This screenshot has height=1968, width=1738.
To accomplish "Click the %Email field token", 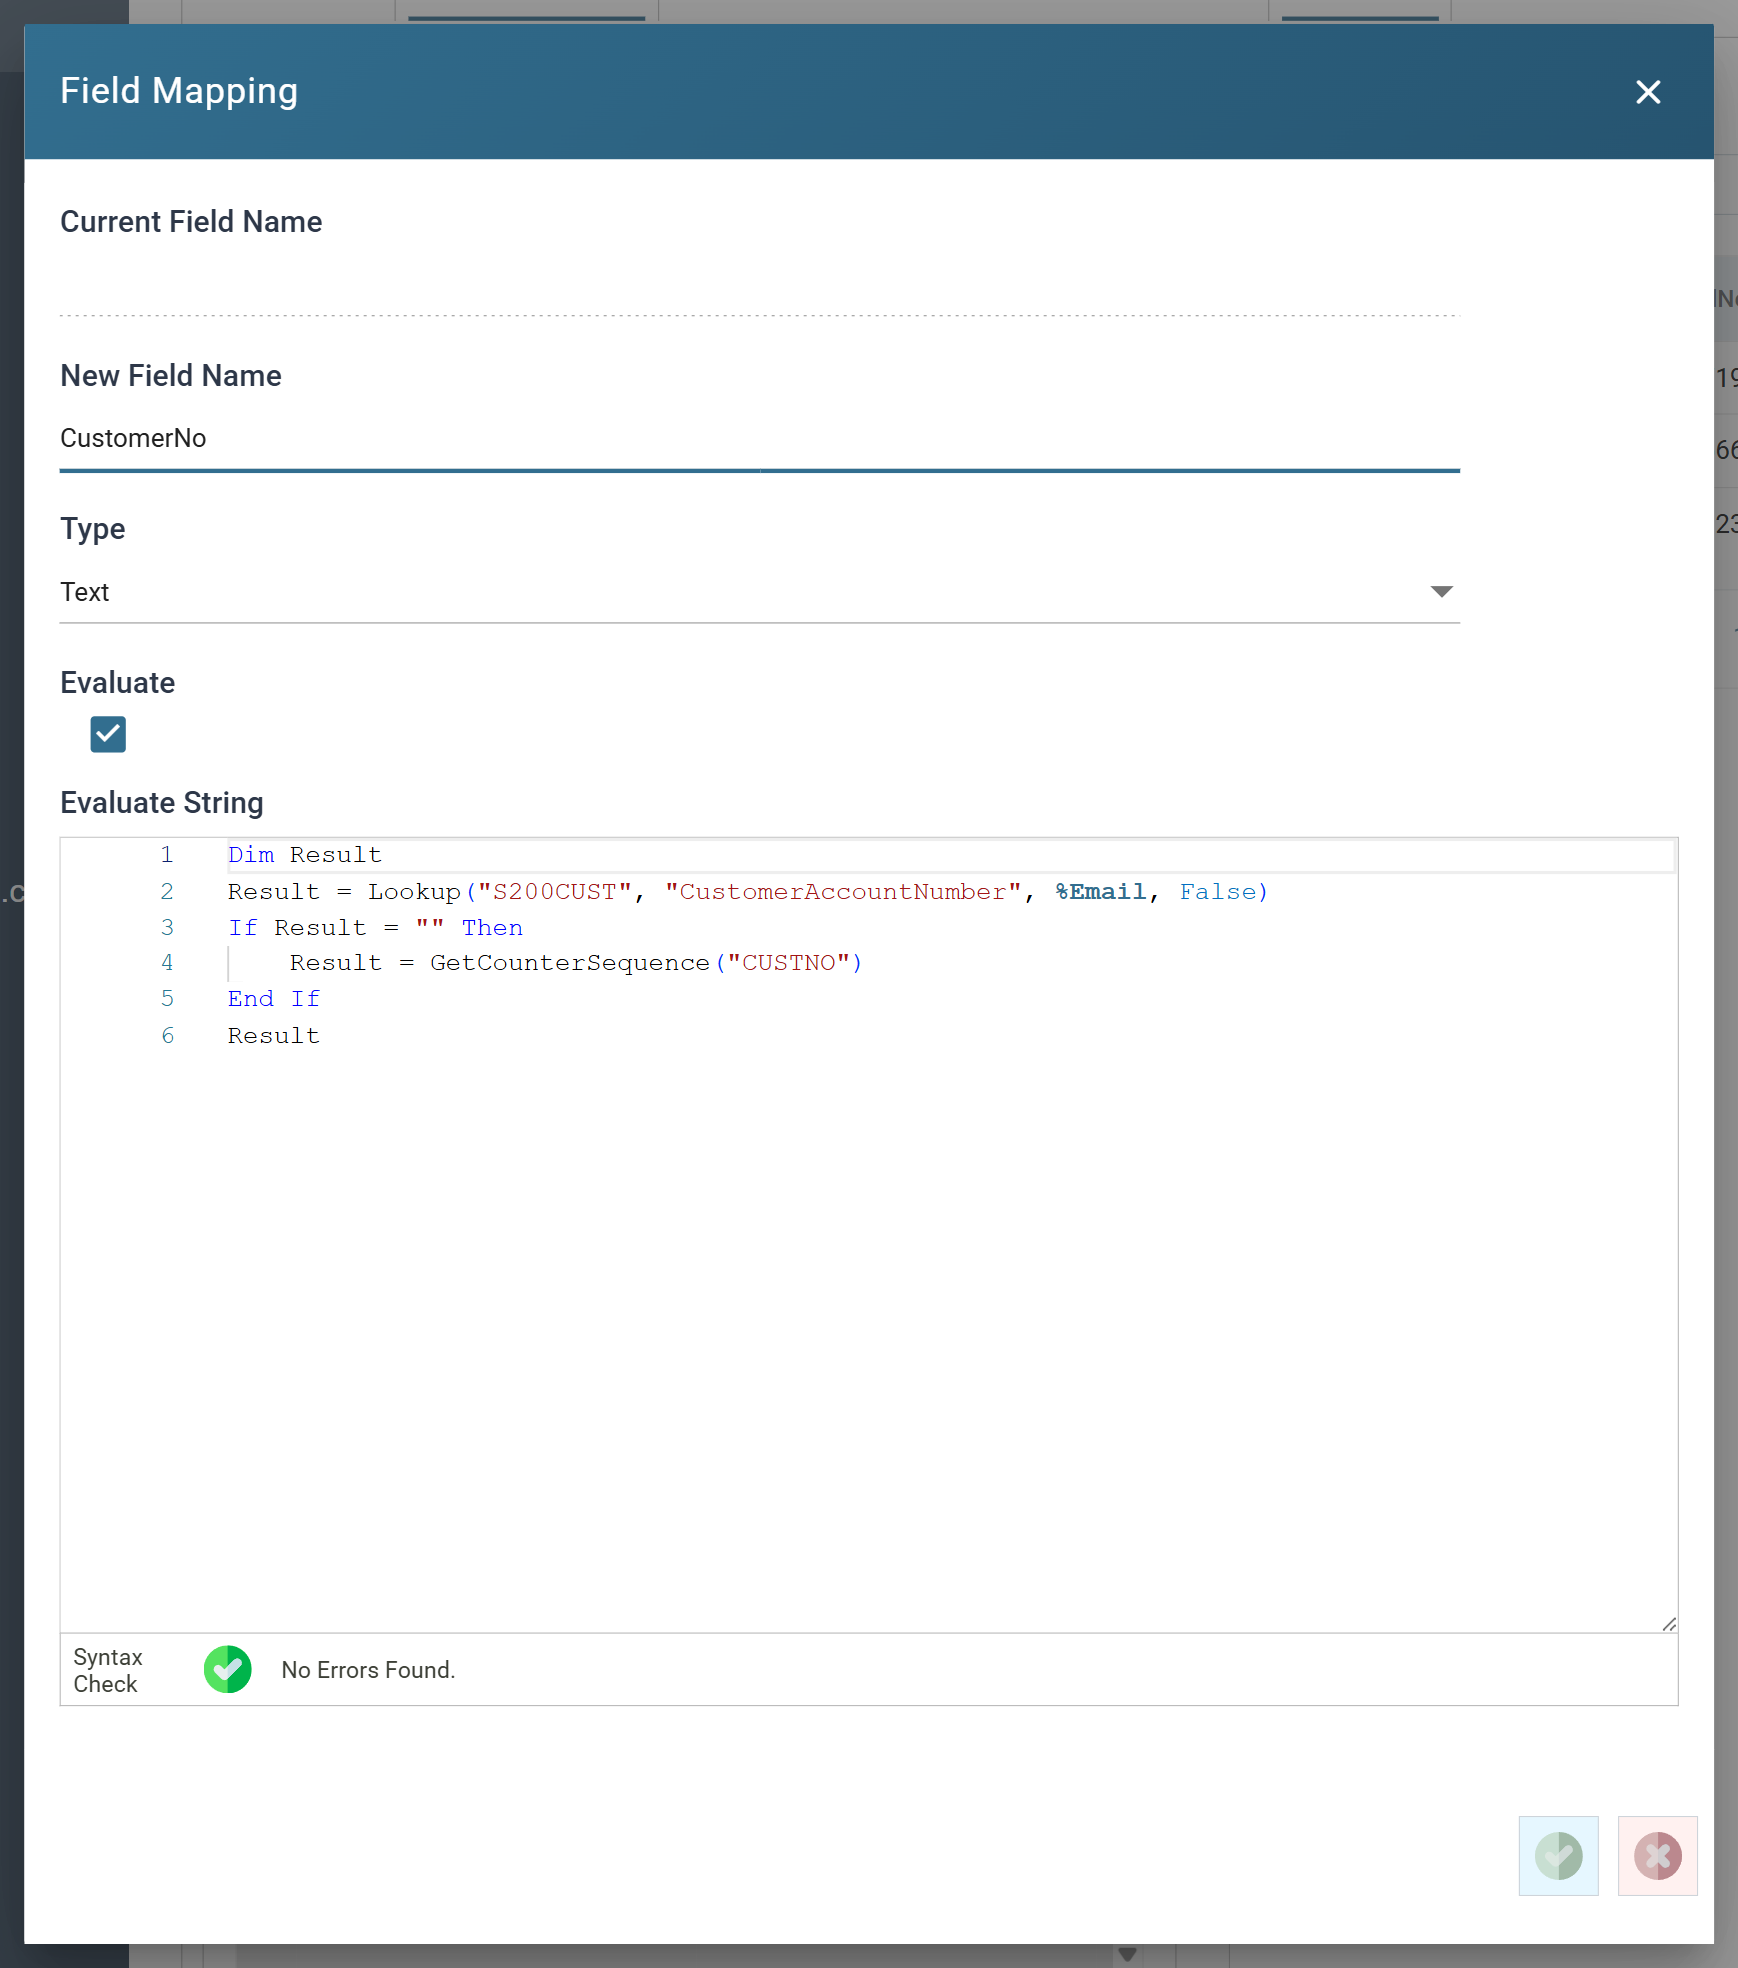I will (x=1101, y=892).
